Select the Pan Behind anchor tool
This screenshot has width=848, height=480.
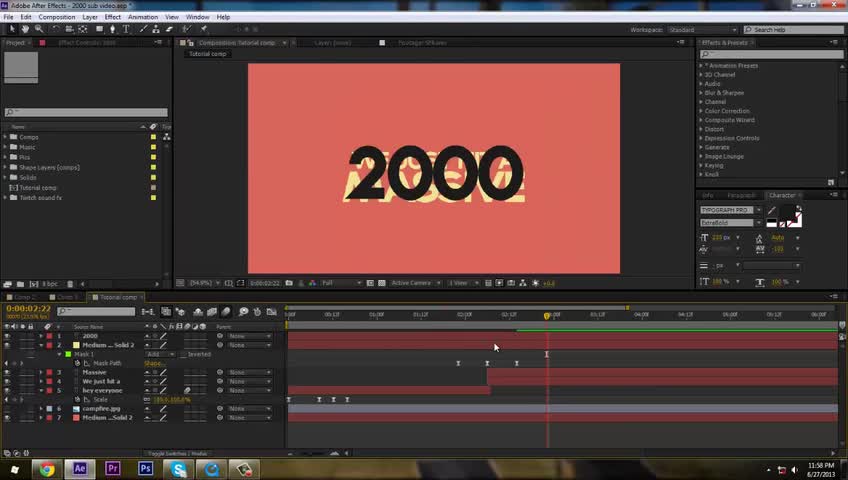click(x=83, y=29)
